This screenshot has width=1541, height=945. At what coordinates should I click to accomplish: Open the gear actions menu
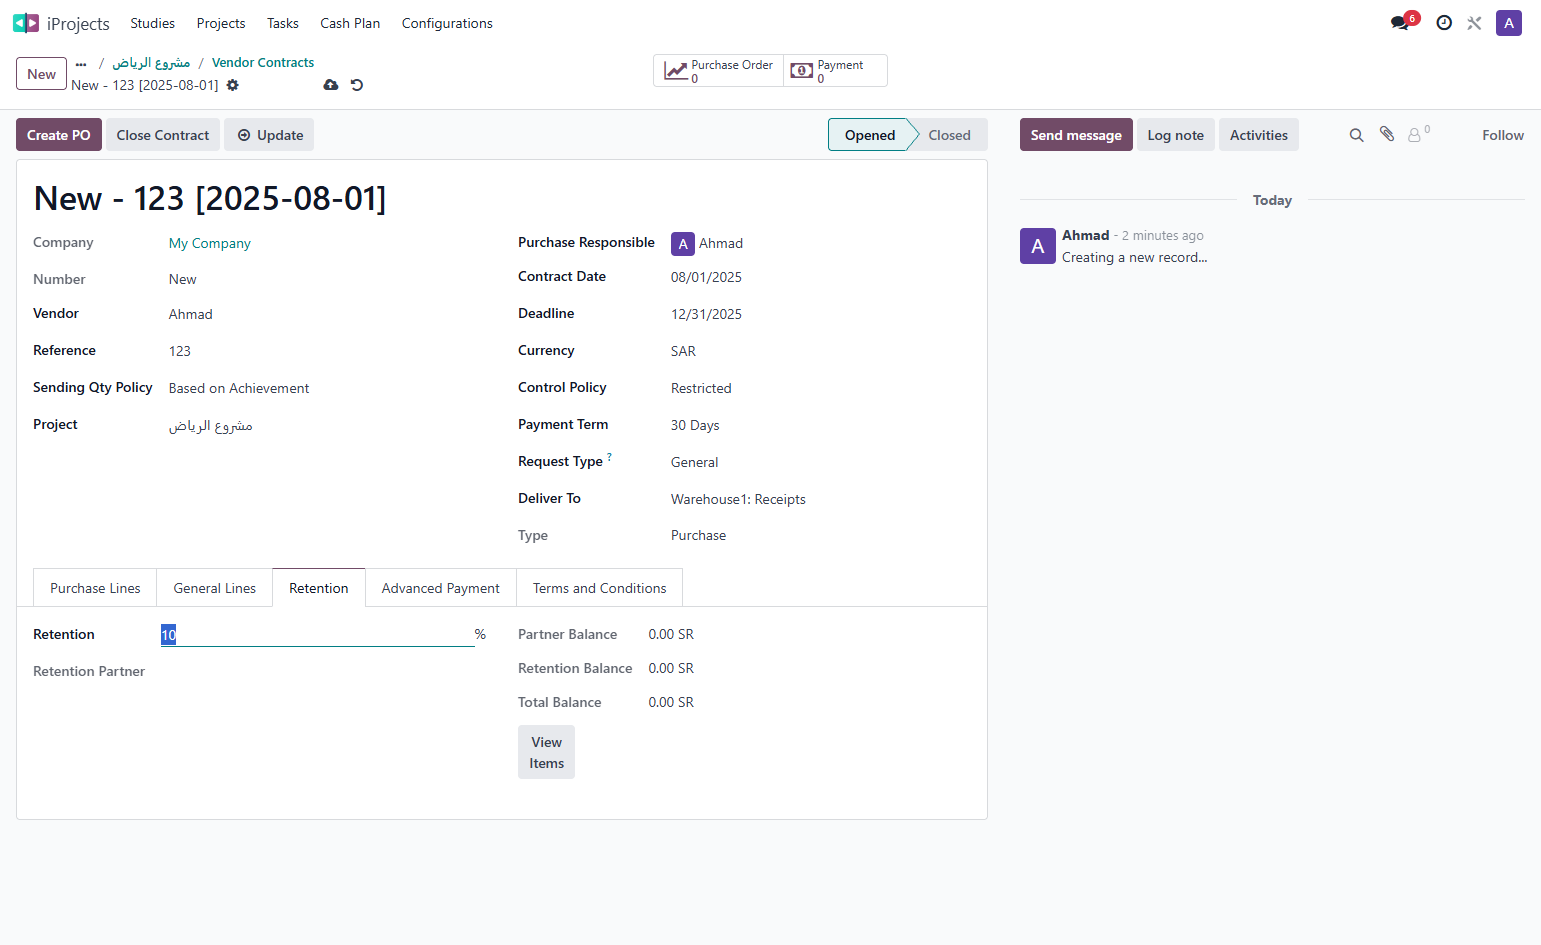pyautogui.click(x=233, y=85)
